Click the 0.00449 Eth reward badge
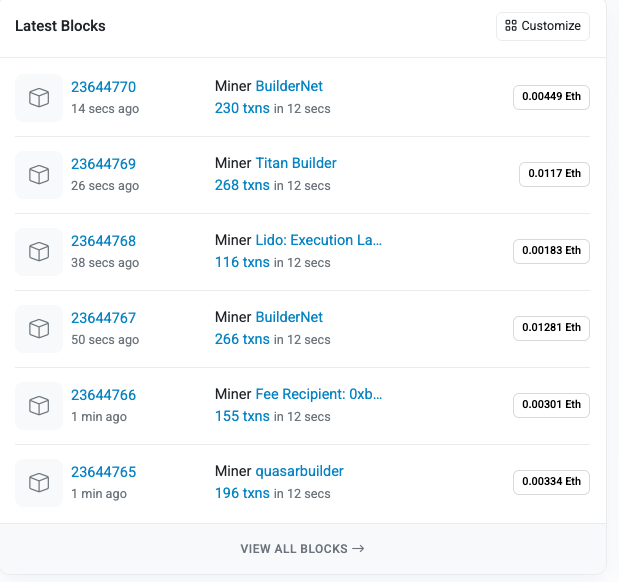 [x=551, y=97]
